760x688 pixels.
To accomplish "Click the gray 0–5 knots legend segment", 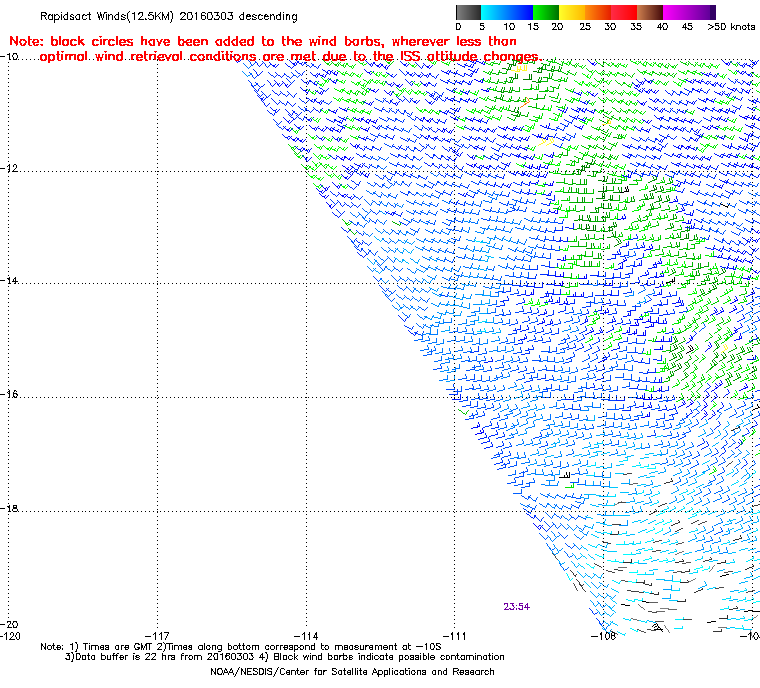I will [x=469, y=12].
